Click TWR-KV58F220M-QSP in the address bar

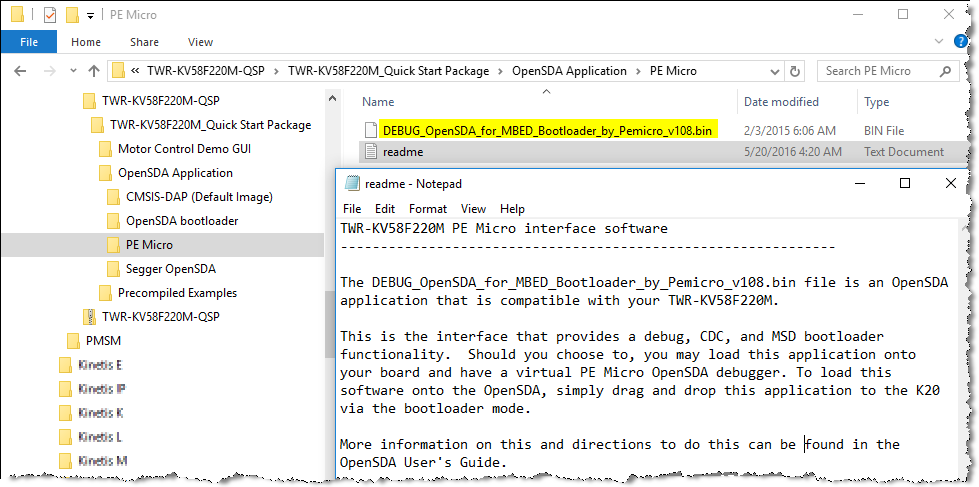point(208,71)
